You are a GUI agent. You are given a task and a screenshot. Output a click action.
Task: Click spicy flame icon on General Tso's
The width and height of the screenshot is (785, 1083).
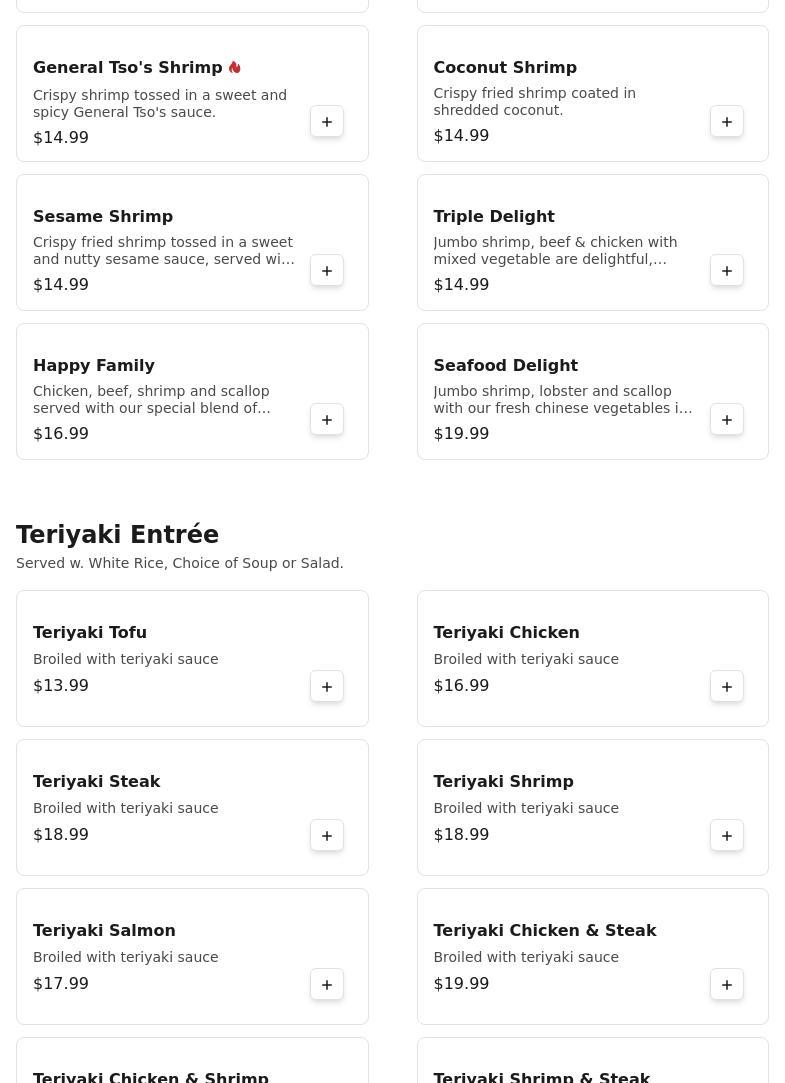click(235, 67)
